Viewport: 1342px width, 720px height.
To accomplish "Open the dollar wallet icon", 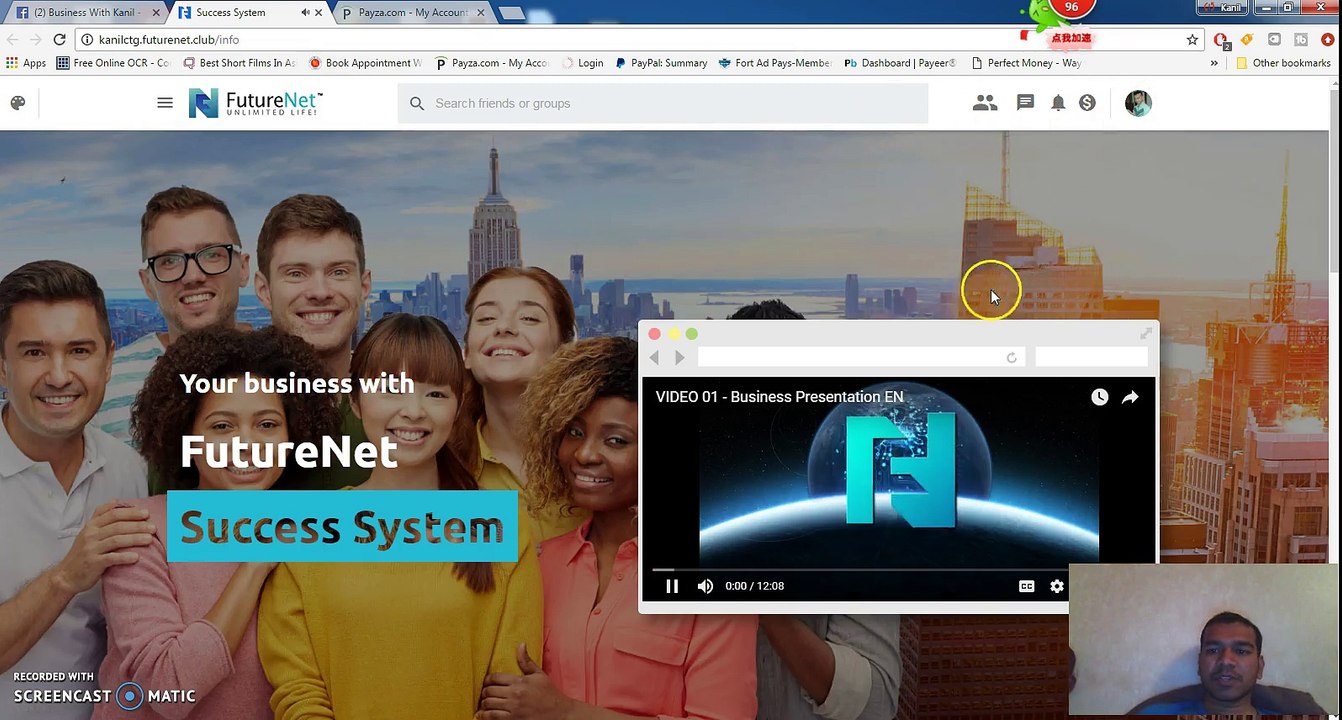I will point(1087,103).
